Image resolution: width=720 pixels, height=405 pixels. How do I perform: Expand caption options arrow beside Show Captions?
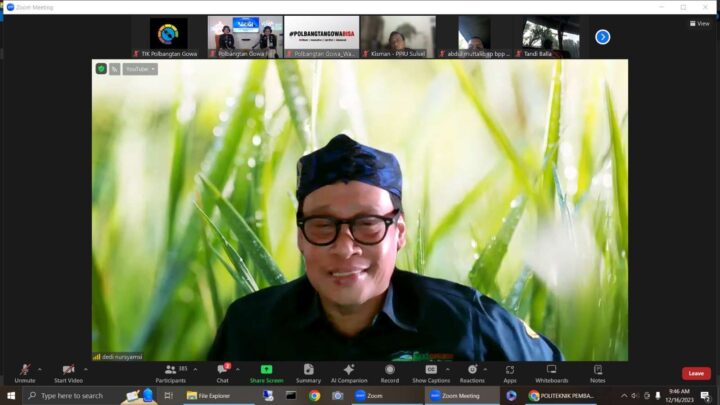[x=448, y=369]
